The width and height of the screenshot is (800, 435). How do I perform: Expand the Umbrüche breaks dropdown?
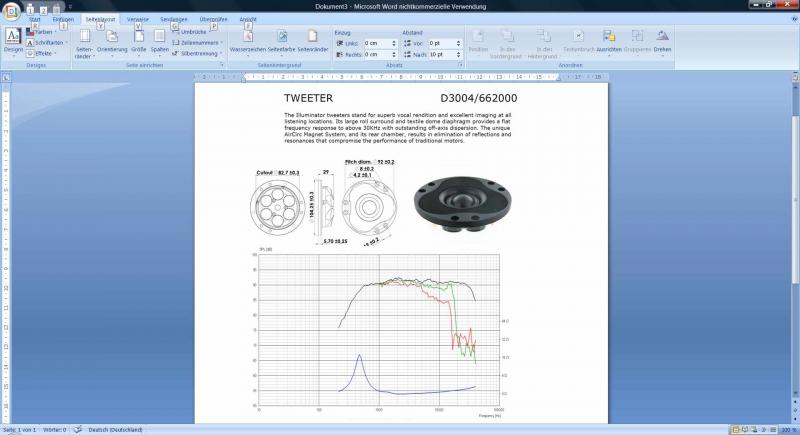[x=190, y=32]
